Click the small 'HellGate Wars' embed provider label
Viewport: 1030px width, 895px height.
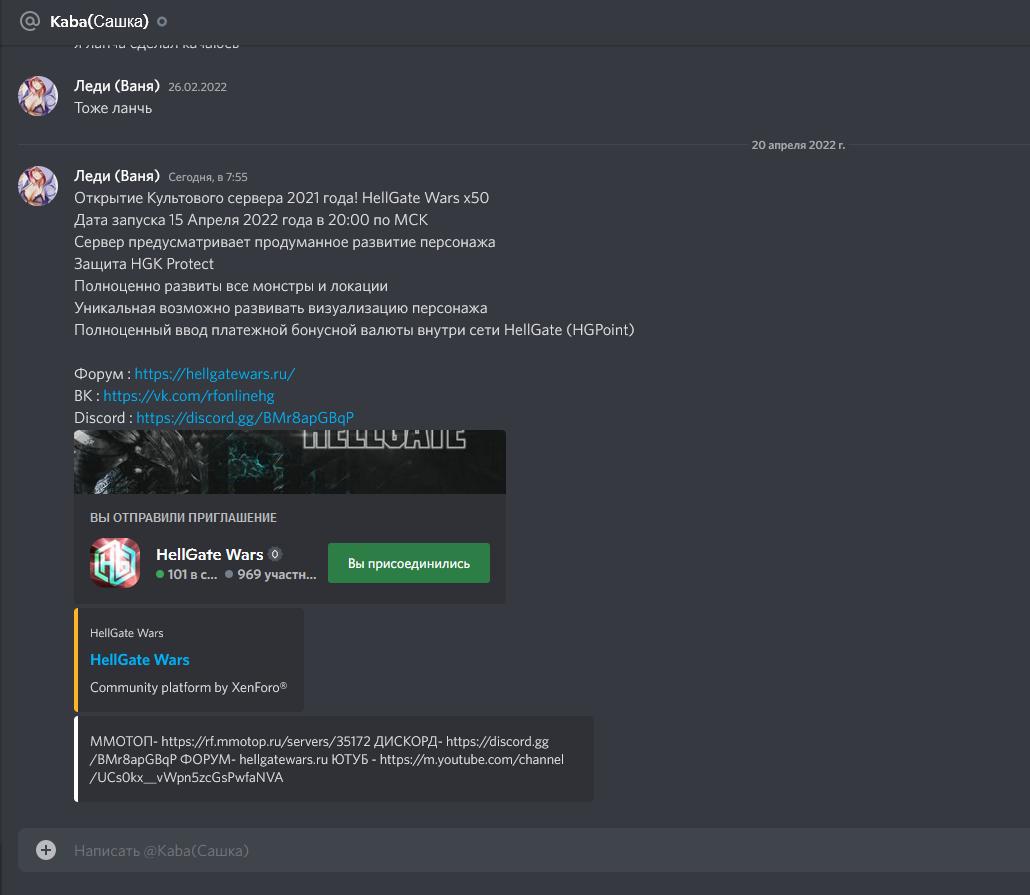[x=127, y=633]
